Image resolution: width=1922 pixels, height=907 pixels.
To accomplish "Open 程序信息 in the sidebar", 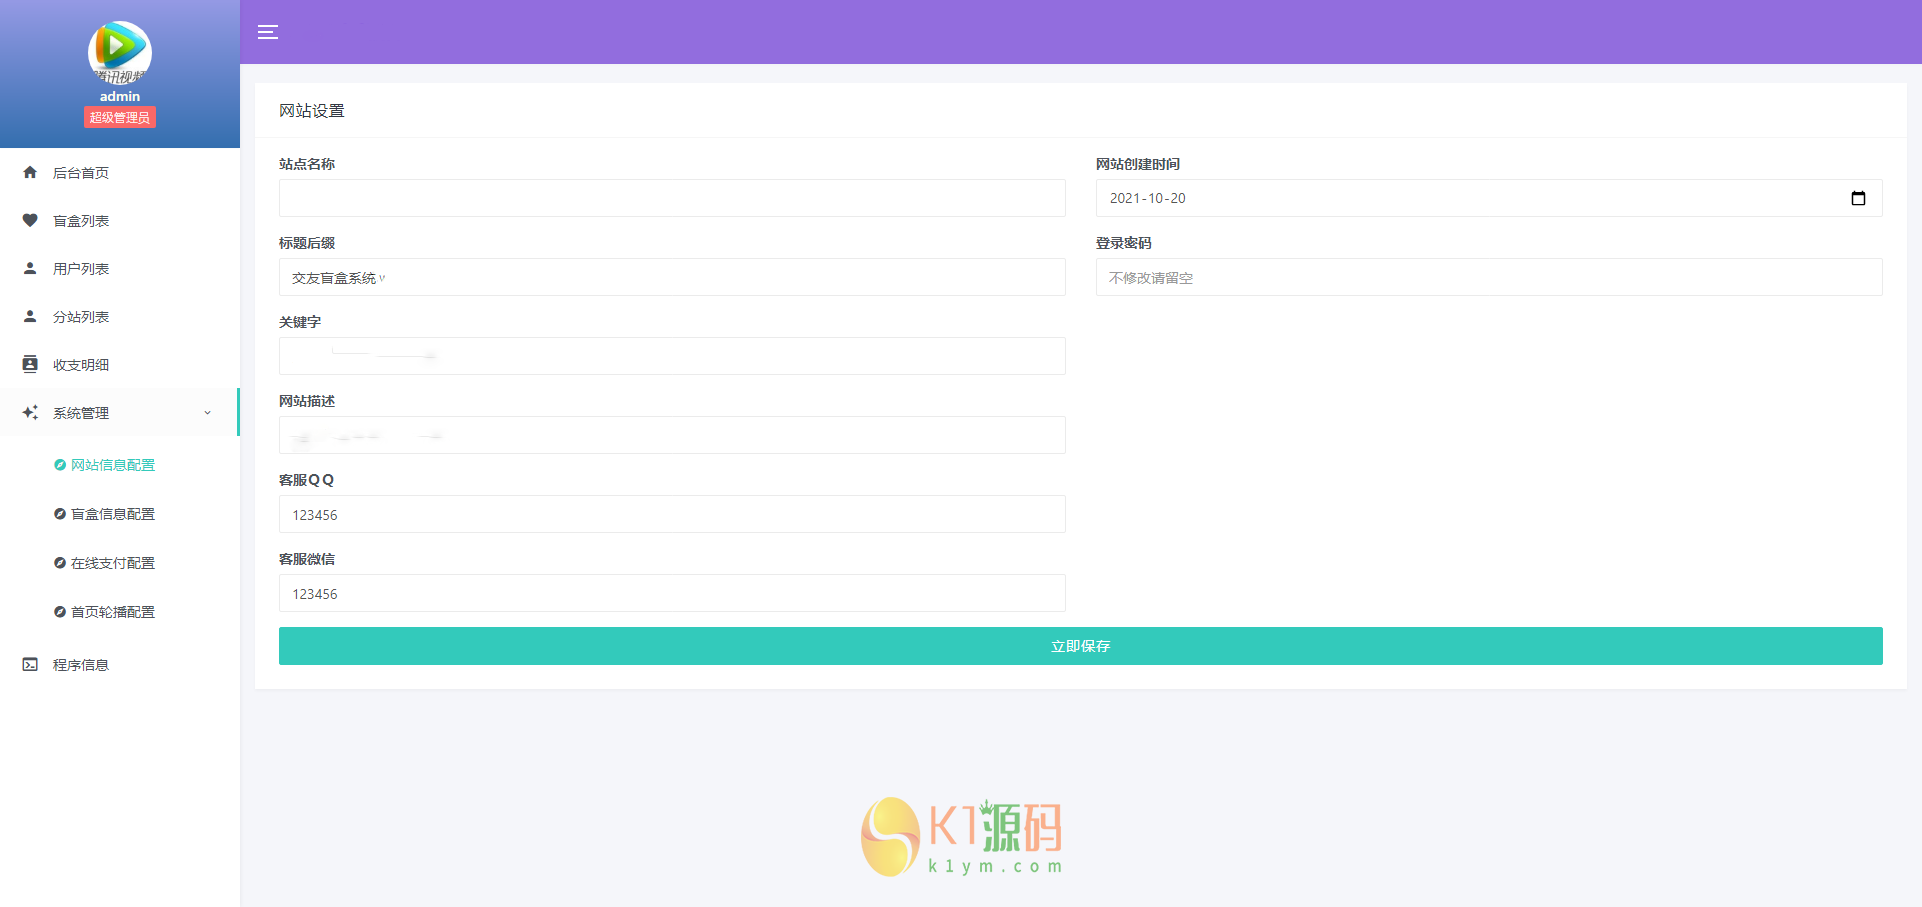I will 120,664.
